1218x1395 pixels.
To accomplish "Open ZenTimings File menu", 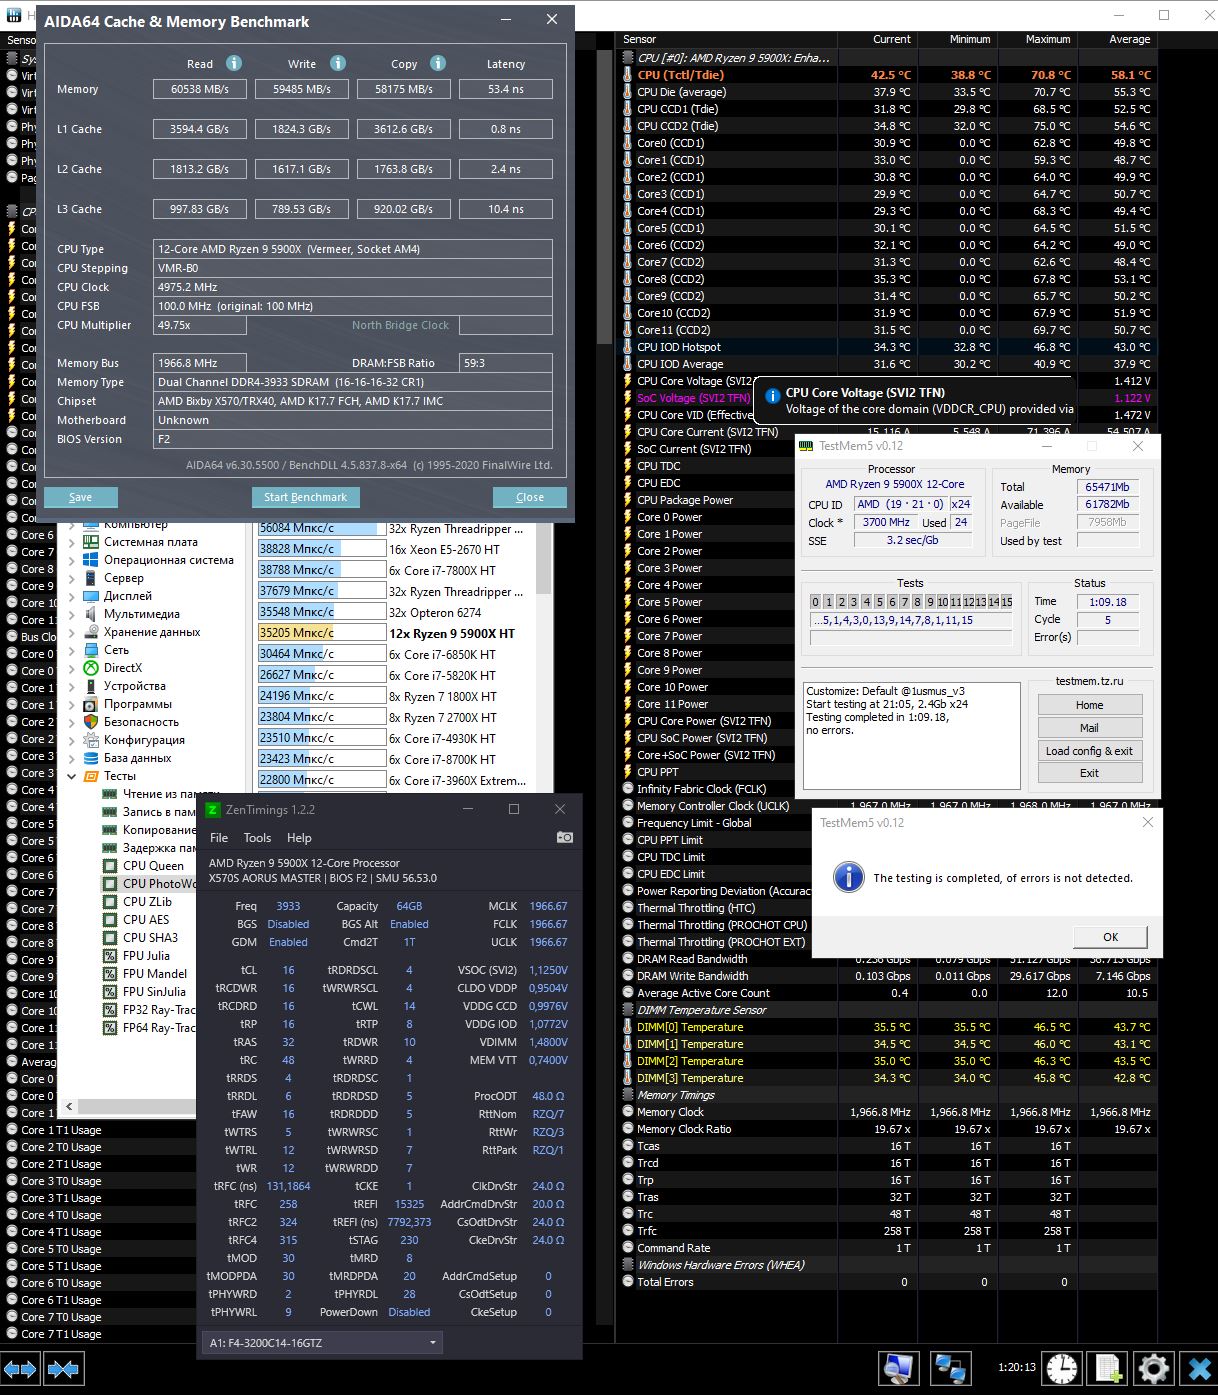I will [x=219, y=838].
